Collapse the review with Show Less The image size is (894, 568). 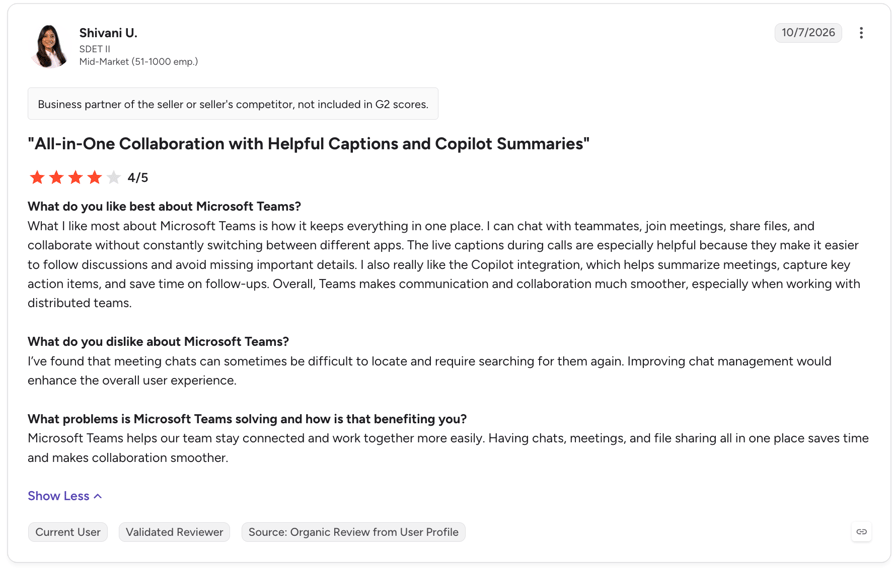tap(64, 496)
